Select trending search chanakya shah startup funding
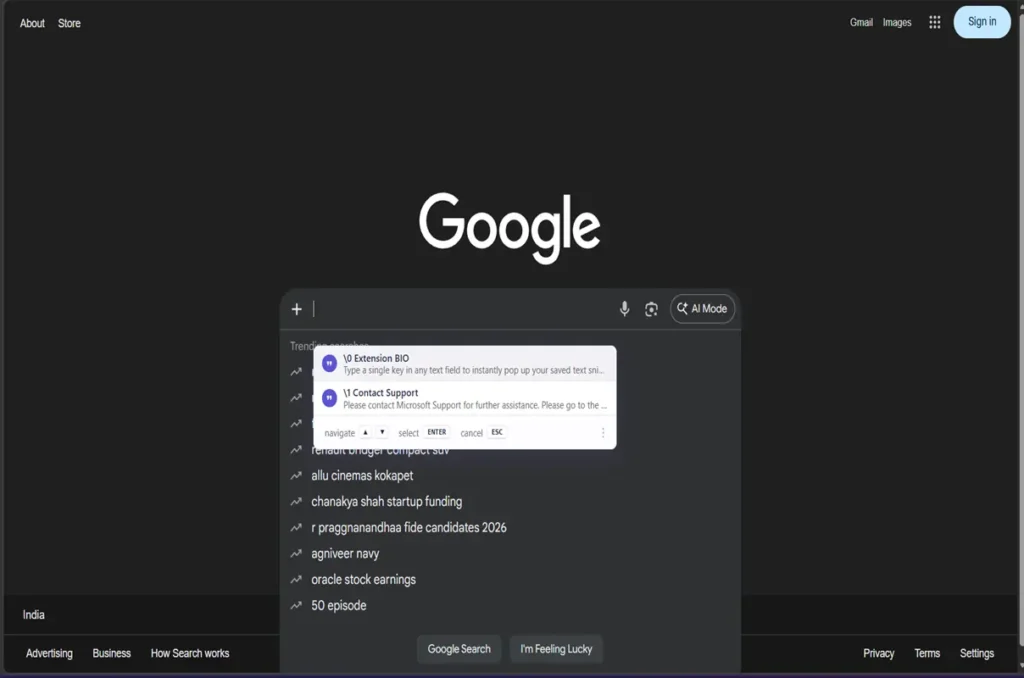Image resolution: width=1024 pixels, height=678 pixels. pos(388,501)
